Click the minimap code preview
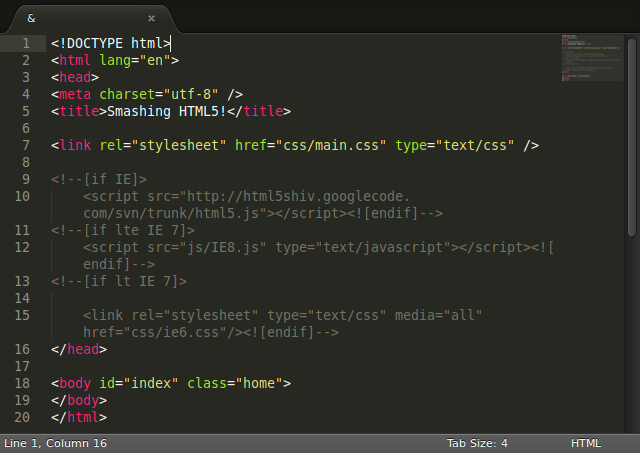Screen dimensions: 640x453 click(592, 58)
